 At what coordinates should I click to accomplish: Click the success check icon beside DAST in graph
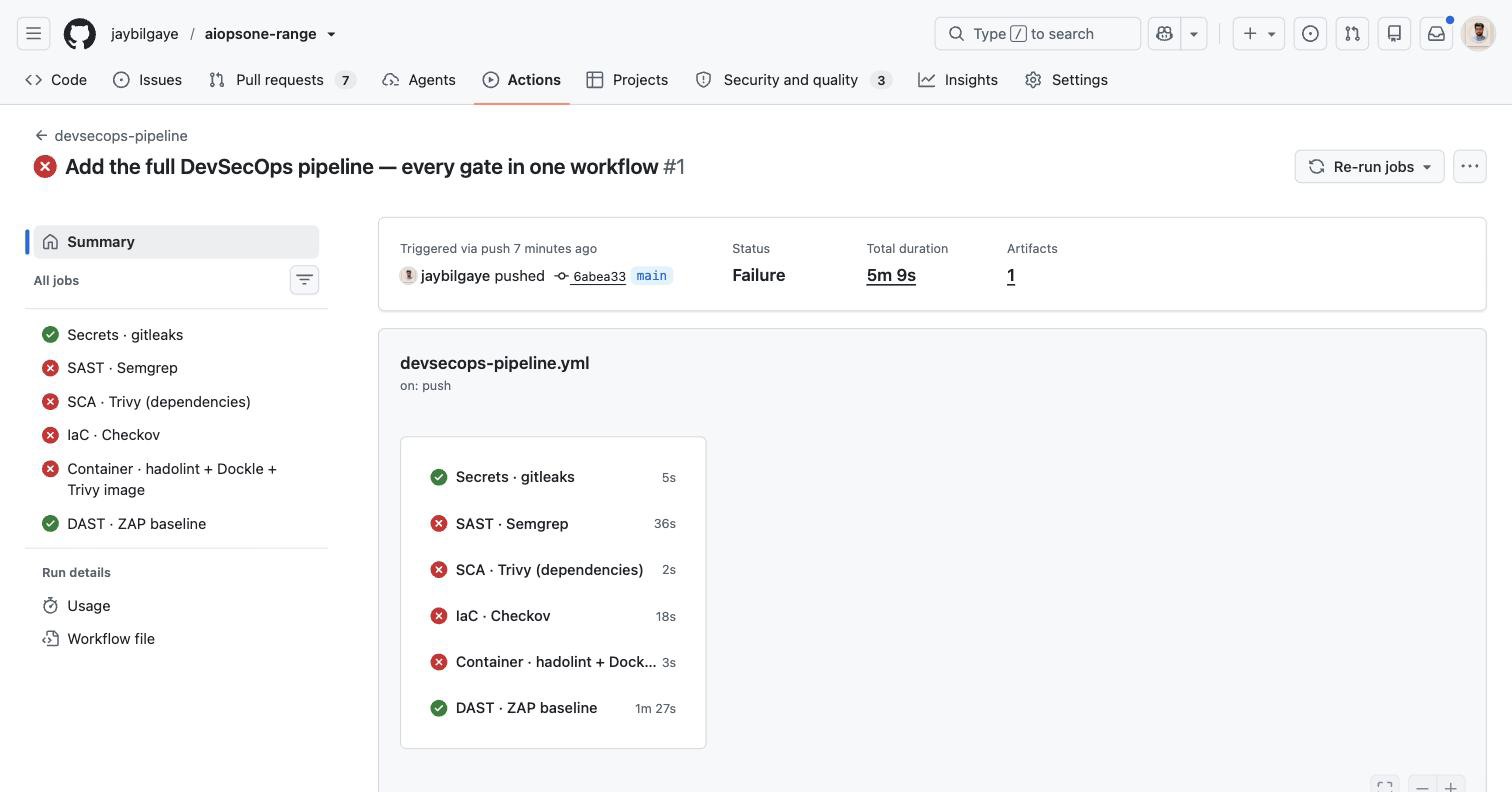pyautogui.click(x=438, y=708)
